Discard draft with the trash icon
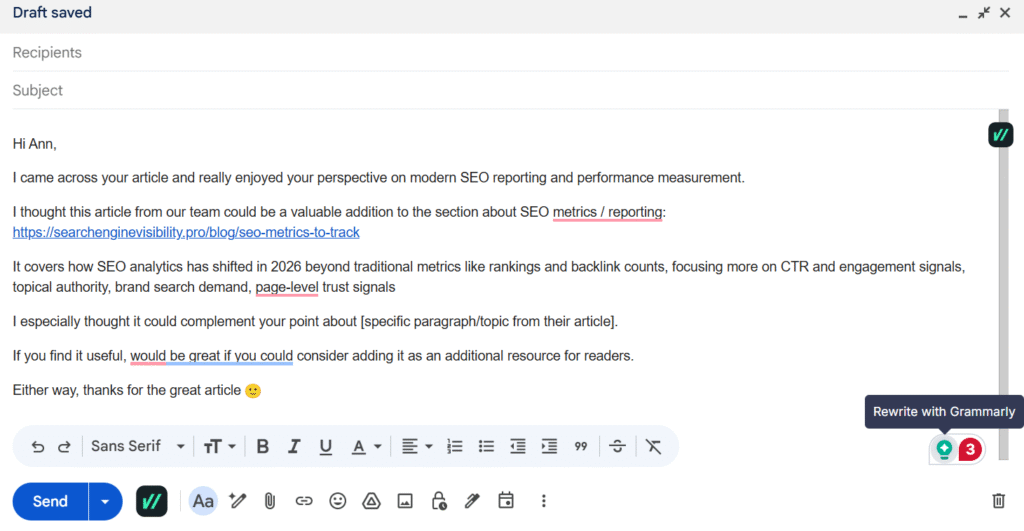This screenshot has width=1024, height=531. pyautogui.click(x=999, y=501)
